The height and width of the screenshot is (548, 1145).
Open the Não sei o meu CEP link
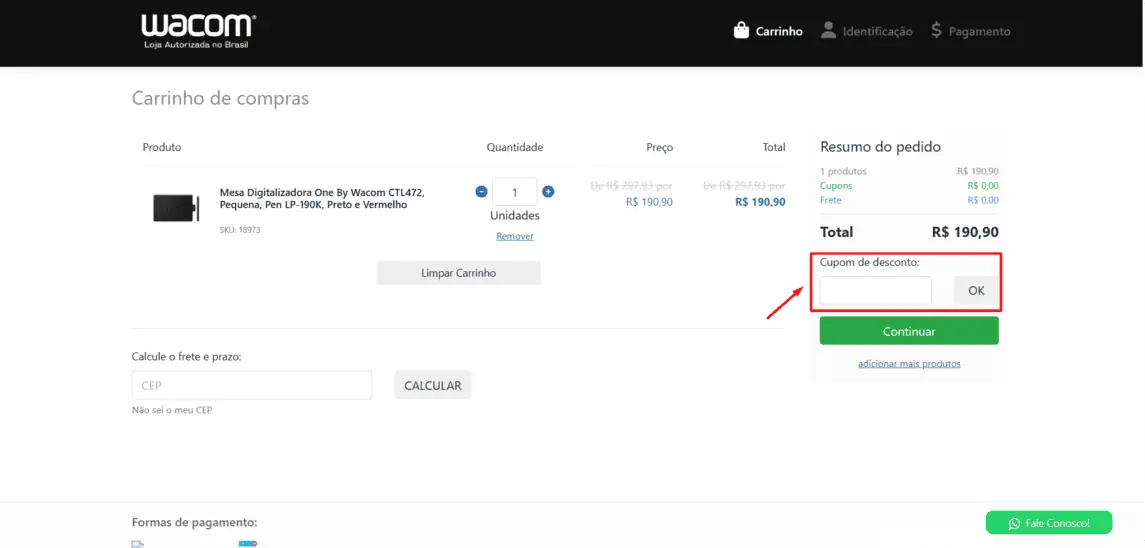tap(172, 410)
